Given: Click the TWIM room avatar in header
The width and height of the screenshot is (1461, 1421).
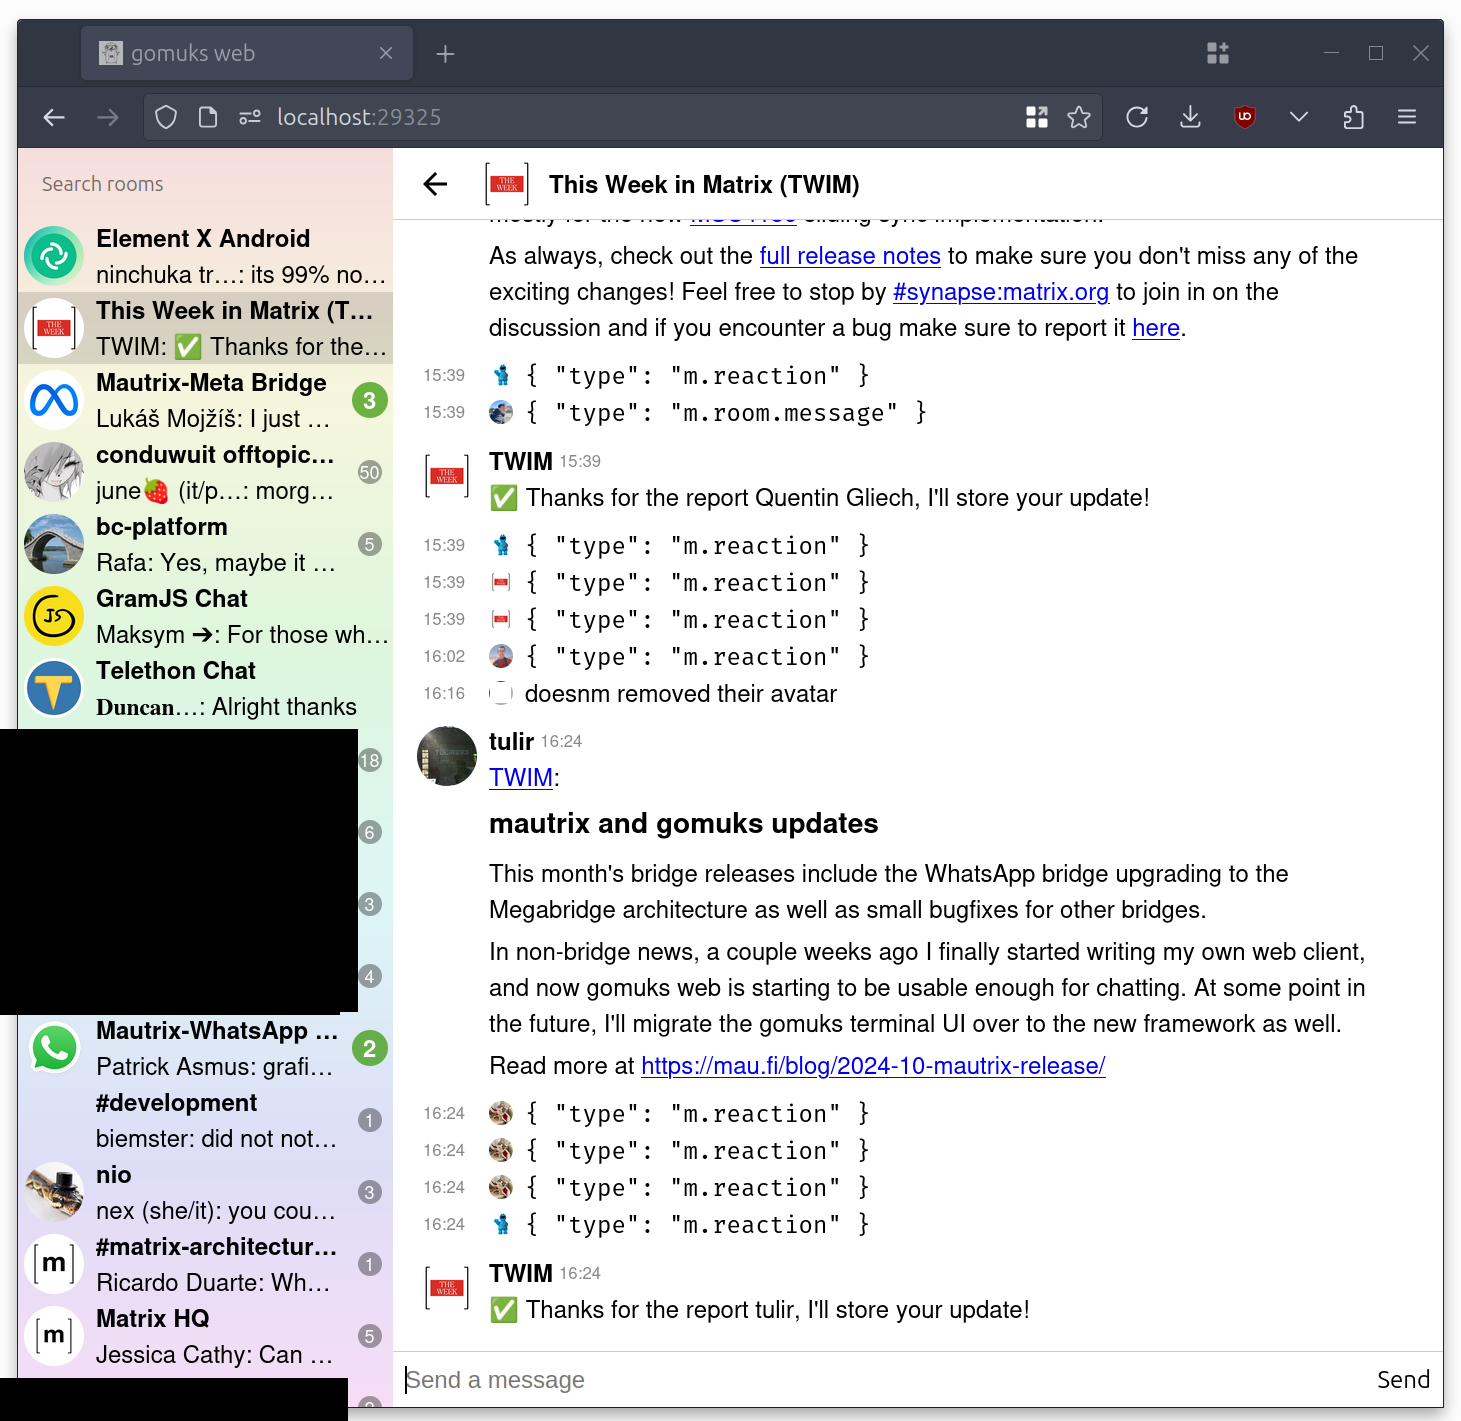Looking at the screenshot, I should 507,184.
